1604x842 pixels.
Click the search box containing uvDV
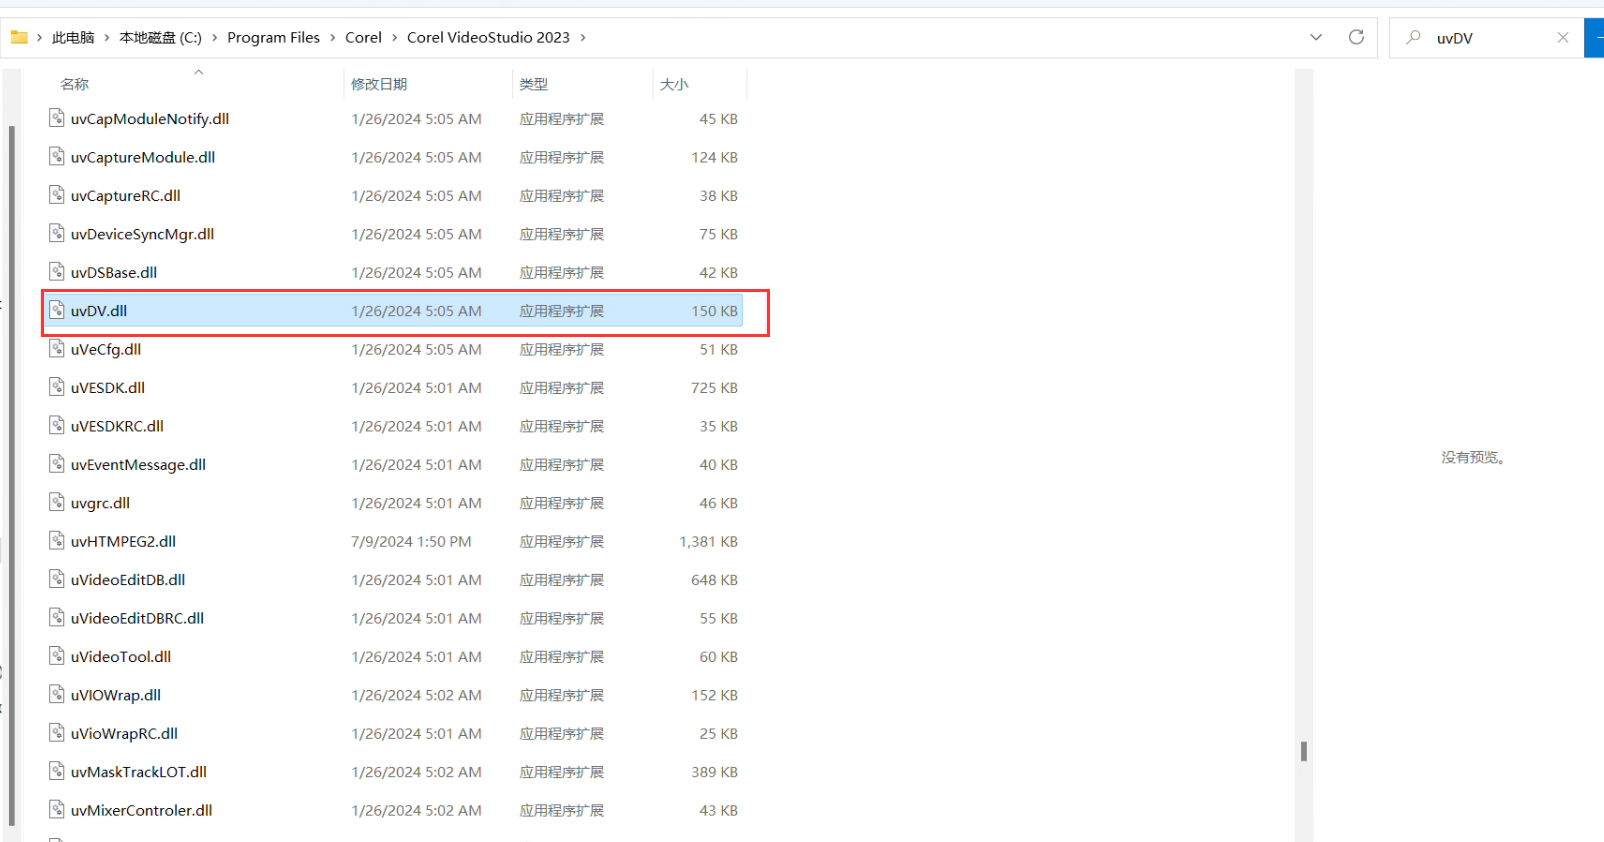1486,38
